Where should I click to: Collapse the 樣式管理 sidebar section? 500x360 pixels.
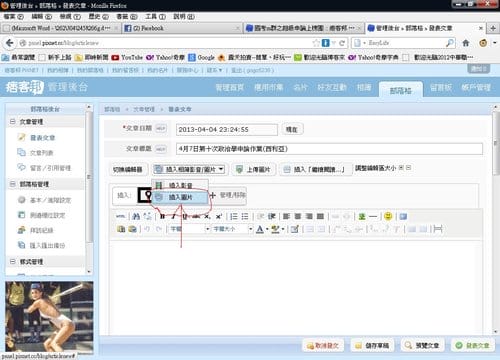point(12,262)
